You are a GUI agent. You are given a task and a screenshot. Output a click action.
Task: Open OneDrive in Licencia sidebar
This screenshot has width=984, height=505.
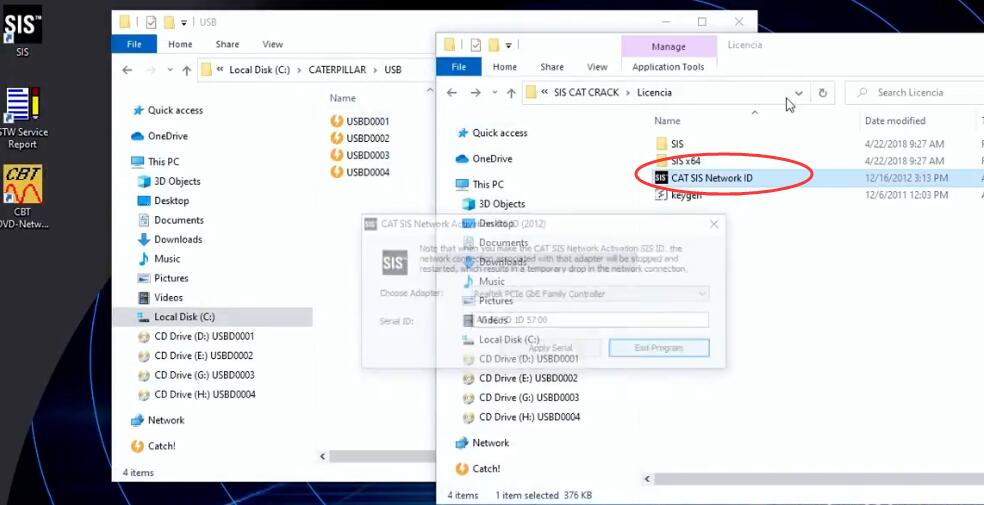pyautogui.click(x=484, y=159)
